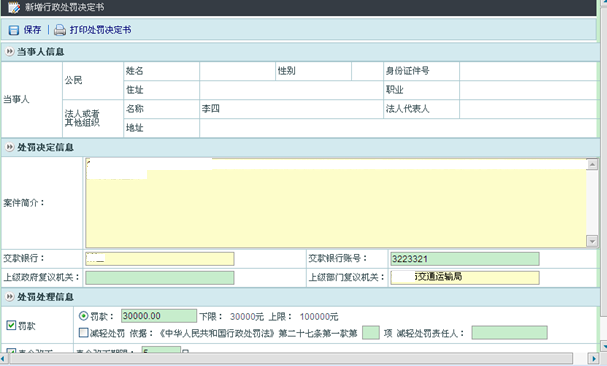Click horizontal scrollbar left arrow

pos(4,358)
